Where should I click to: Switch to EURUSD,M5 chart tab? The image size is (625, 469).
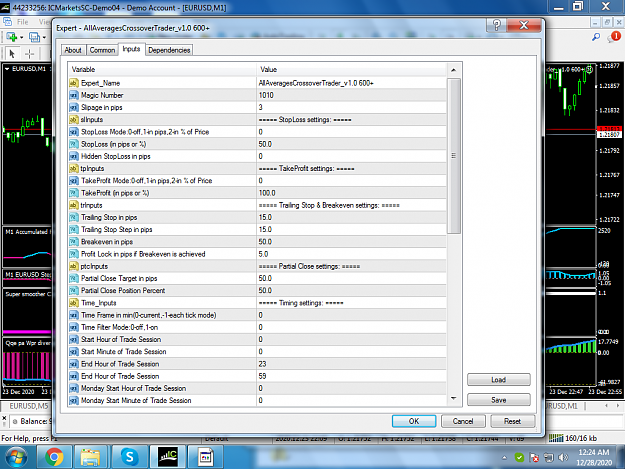pos(28,406)
